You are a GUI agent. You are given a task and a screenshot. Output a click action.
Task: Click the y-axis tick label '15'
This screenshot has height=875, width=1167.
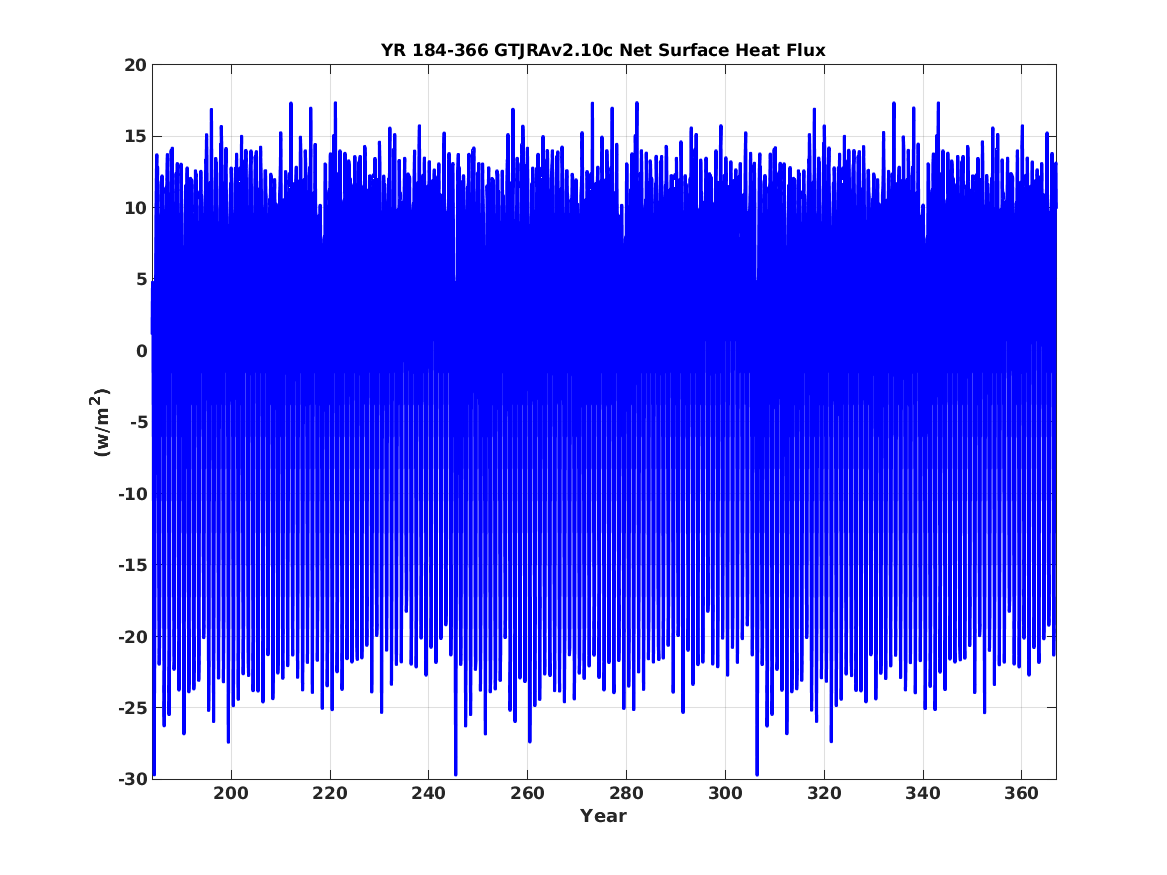[136, 136]
